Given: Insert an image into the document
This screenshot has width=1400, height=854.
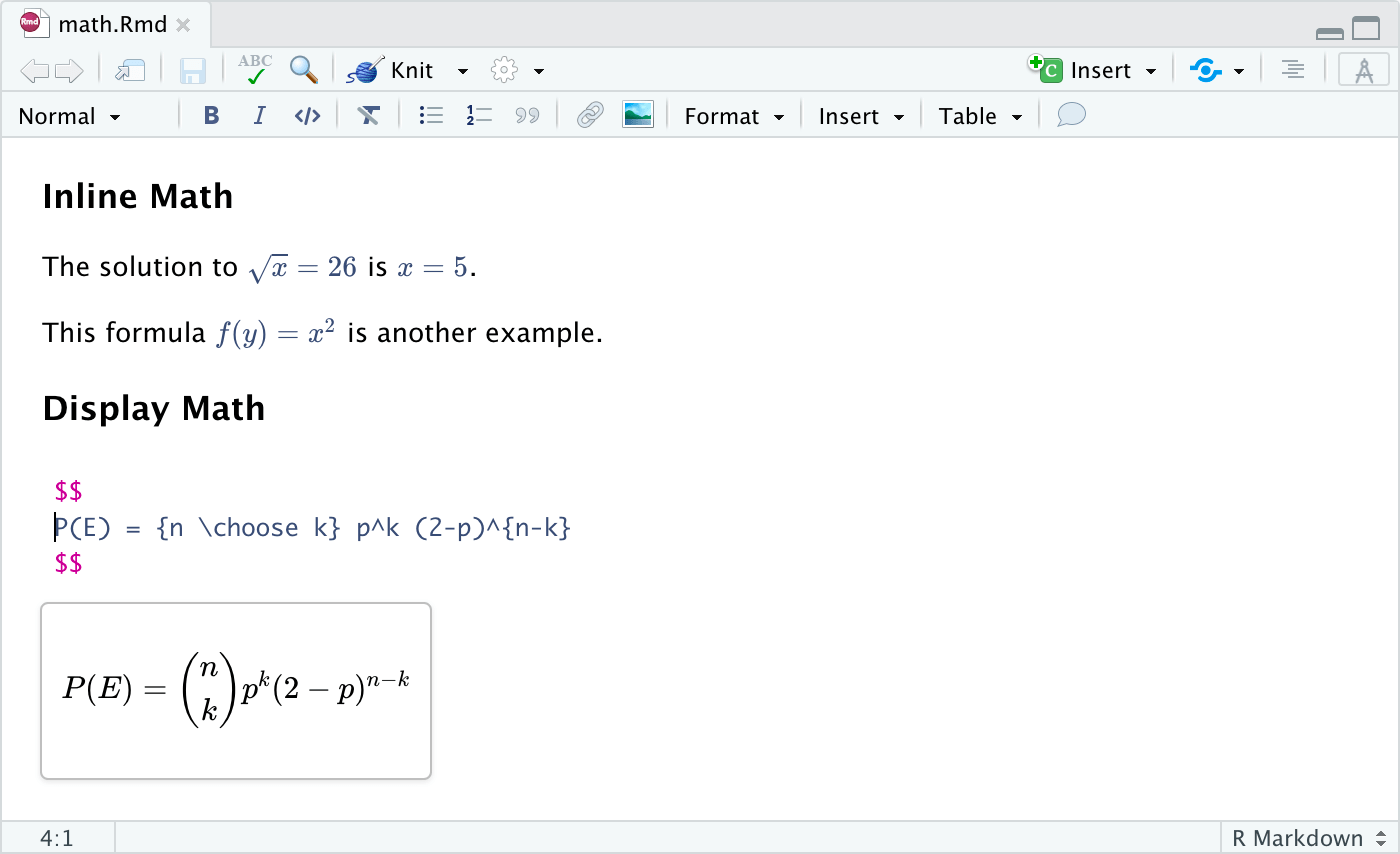Looking at the screenshot, I should [x=638, y=115].
